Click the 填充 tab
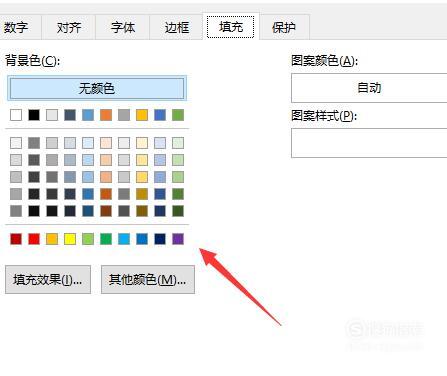This screenshot has width=447, height=376. (x=231, y=27)
